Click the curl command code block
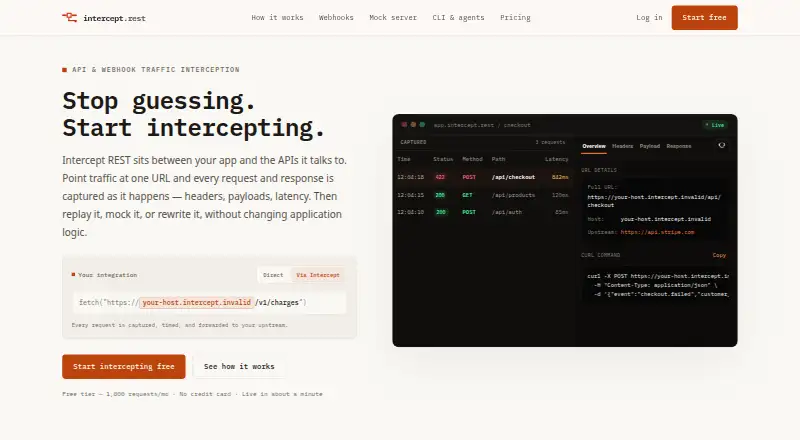Viewport: 800px width, 440px height. [657, 285]
